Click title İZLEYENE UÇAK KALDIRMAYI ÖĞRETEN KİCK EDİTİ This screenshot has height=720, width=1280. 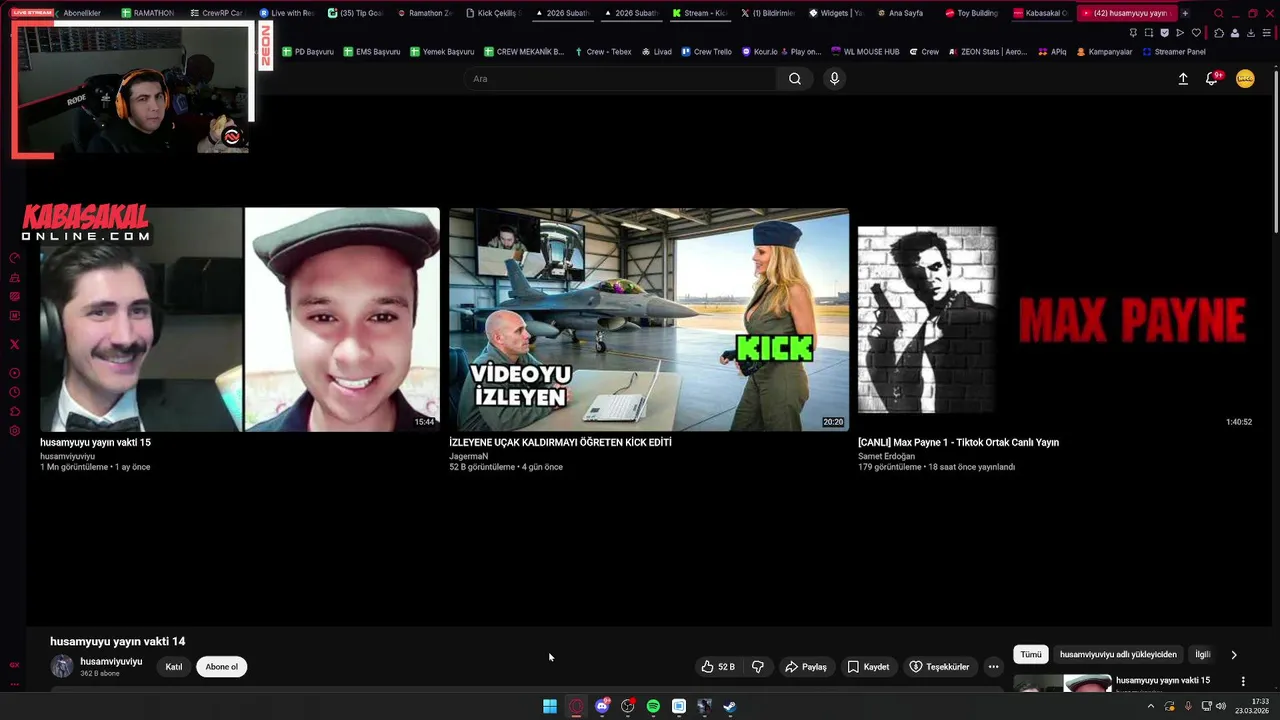pyautogui.click(x=560, y=442)
